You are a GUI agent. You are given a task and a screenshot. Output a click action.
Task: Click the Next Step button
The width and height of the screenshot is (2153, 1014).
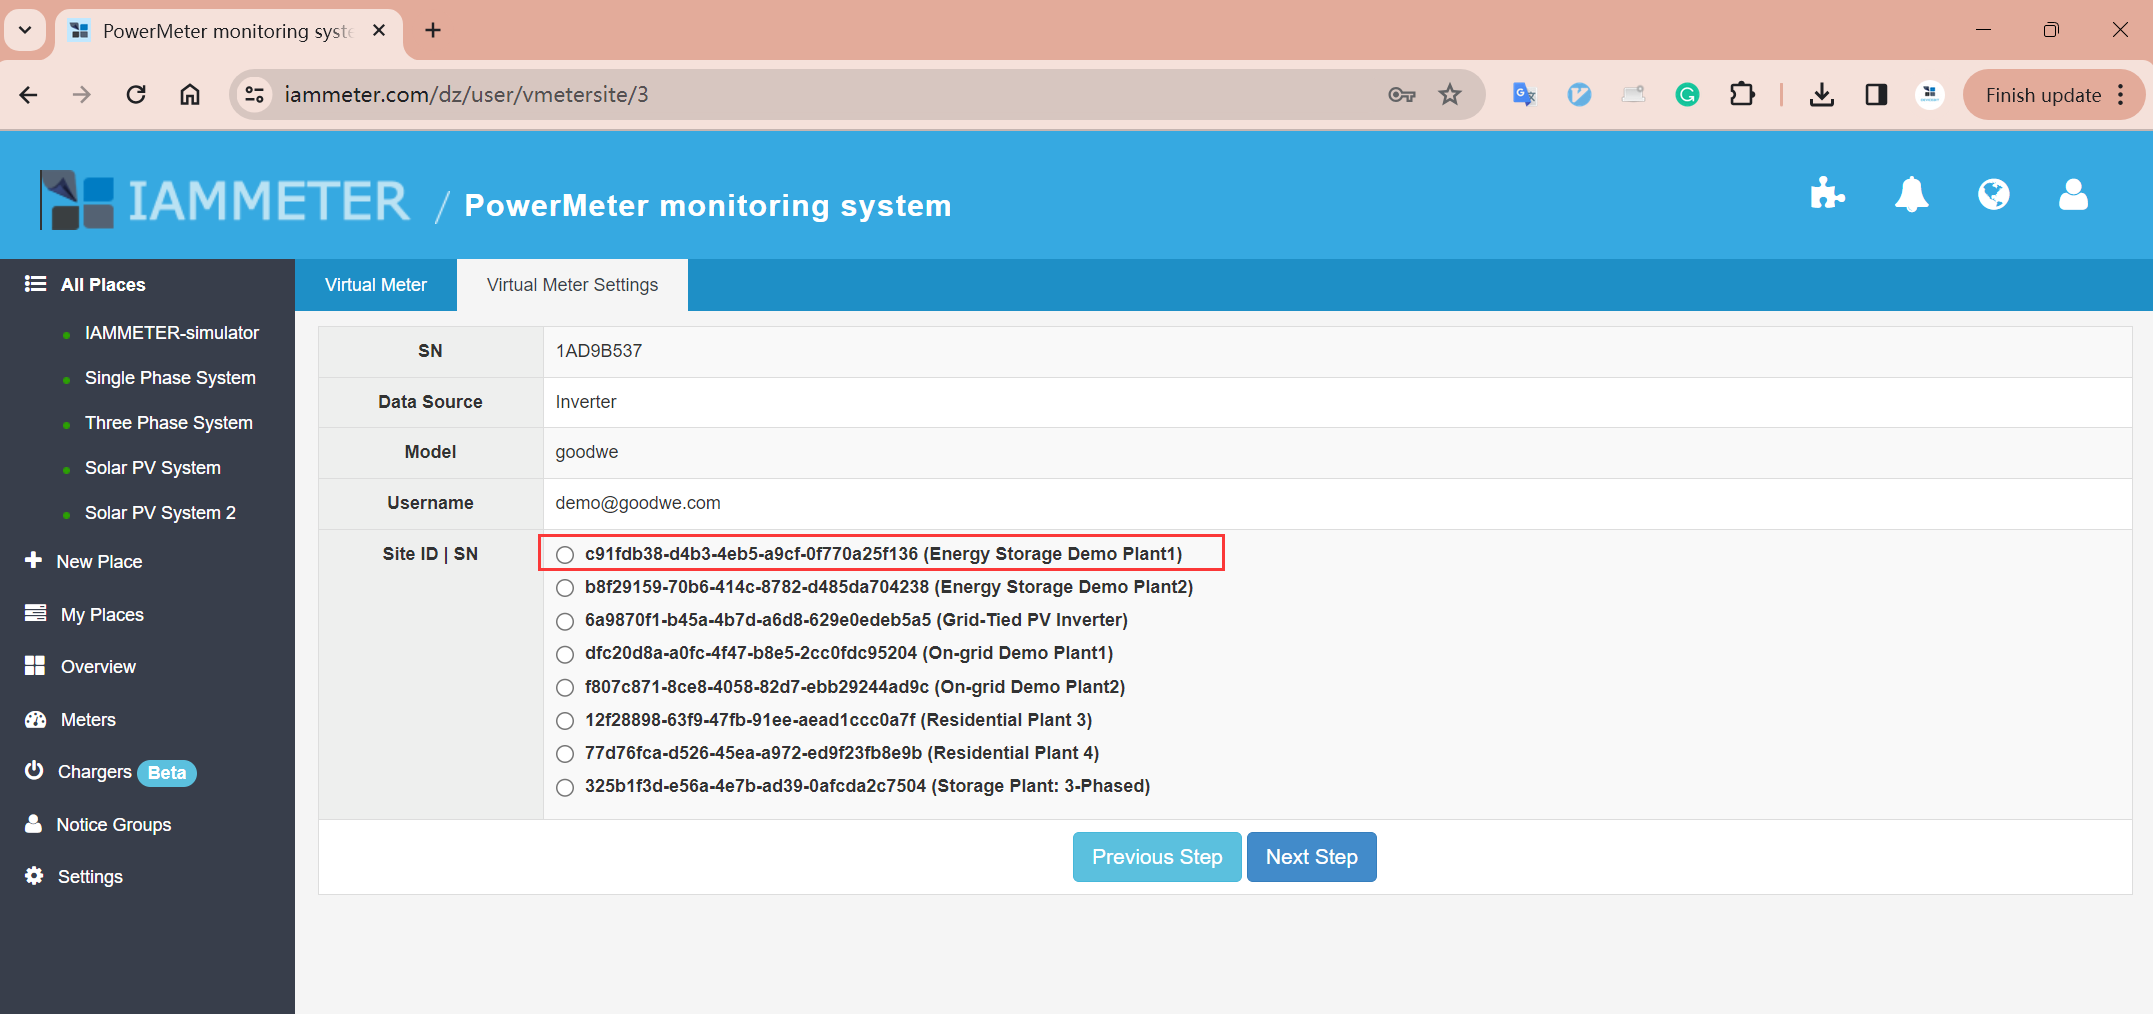pyautogui.click(x=1311, y=857)
